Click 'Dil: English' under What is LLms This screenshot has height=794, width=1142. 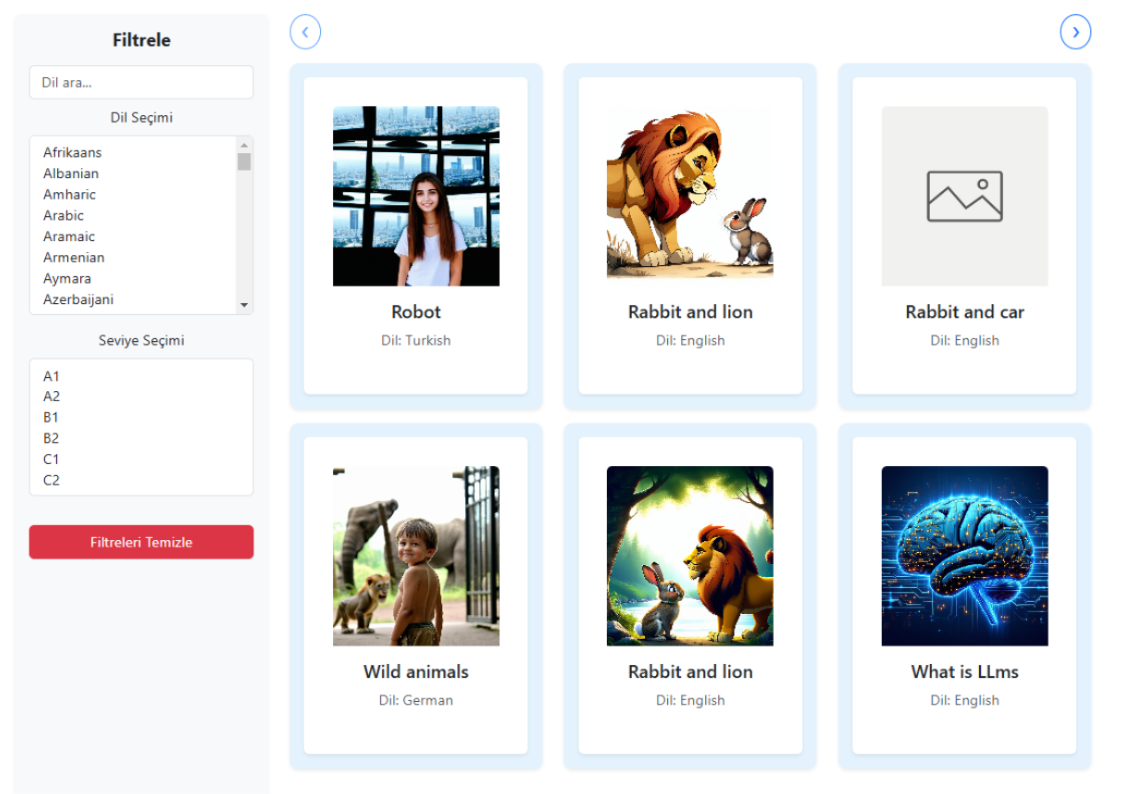pos(964,700)
